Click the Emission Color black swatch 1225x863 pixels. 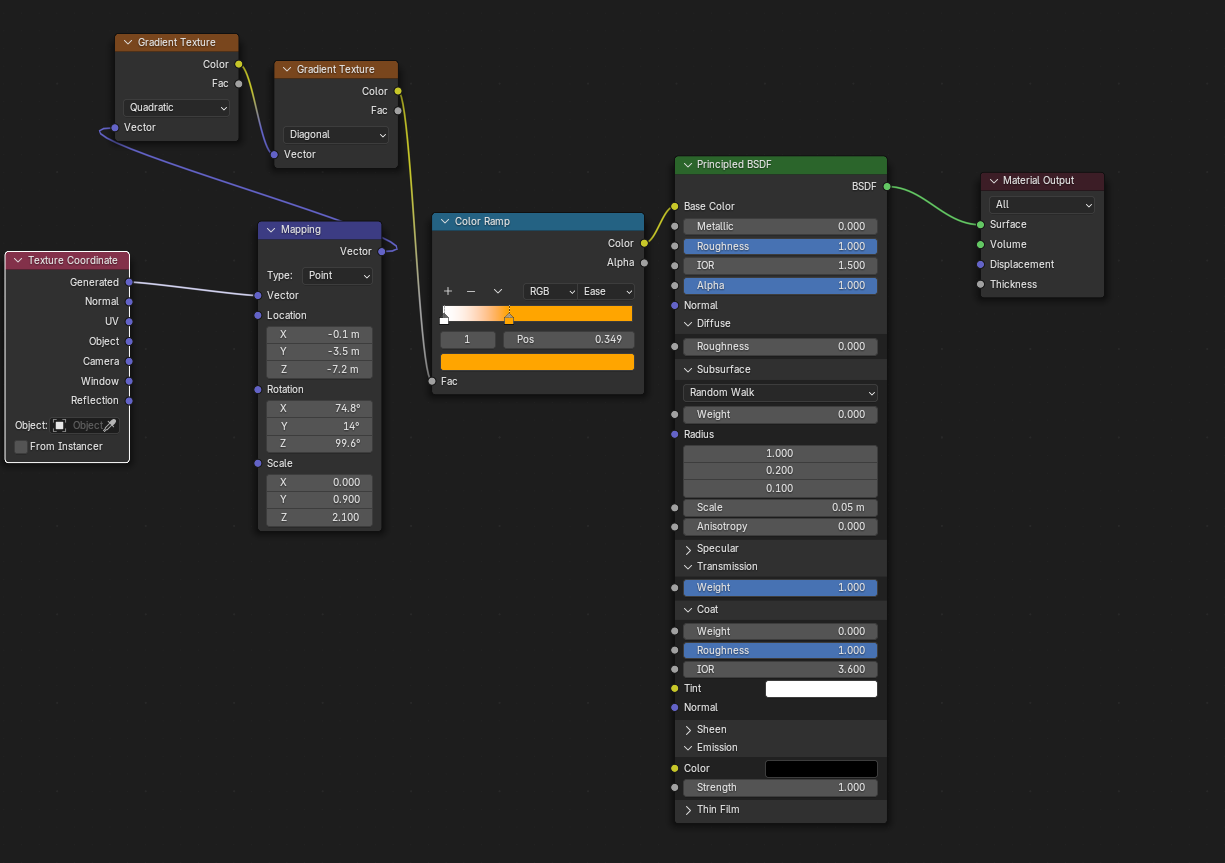821,769
